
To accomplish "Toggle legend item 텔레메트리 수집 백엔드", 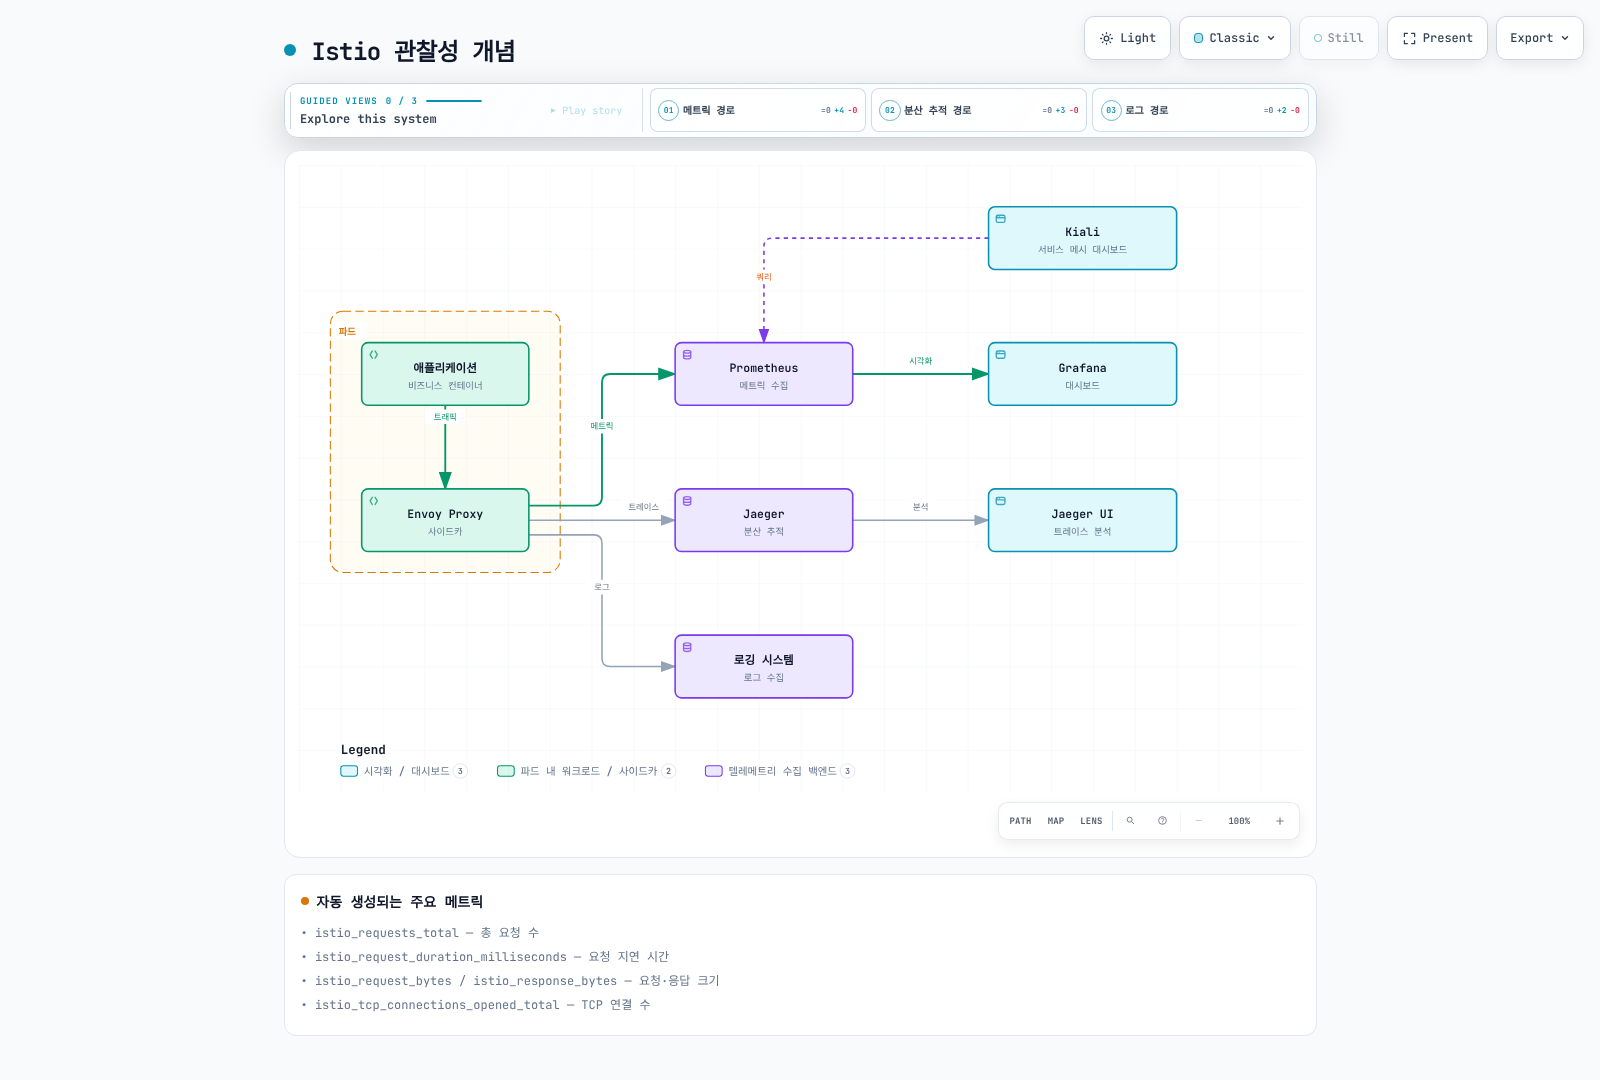I will (x=780, y=771).
